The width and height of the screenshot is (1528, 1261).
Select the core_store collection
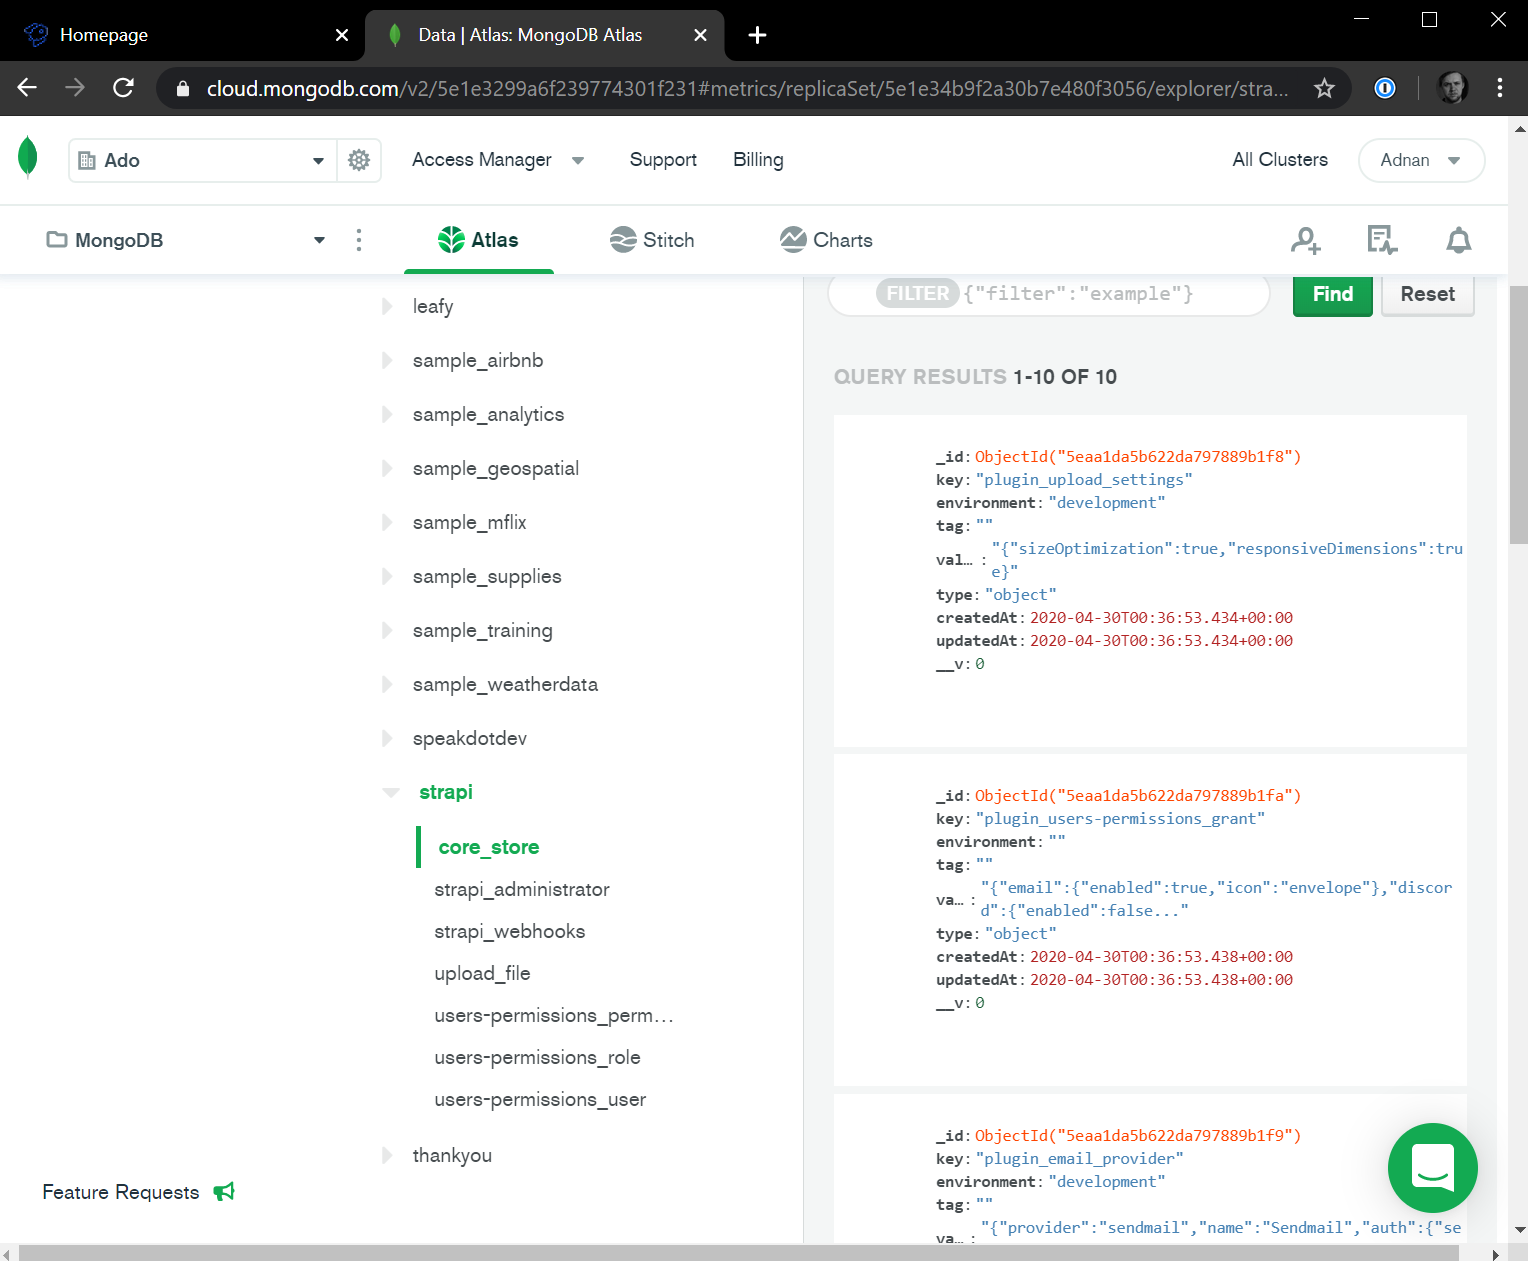[x=488, y=847]
